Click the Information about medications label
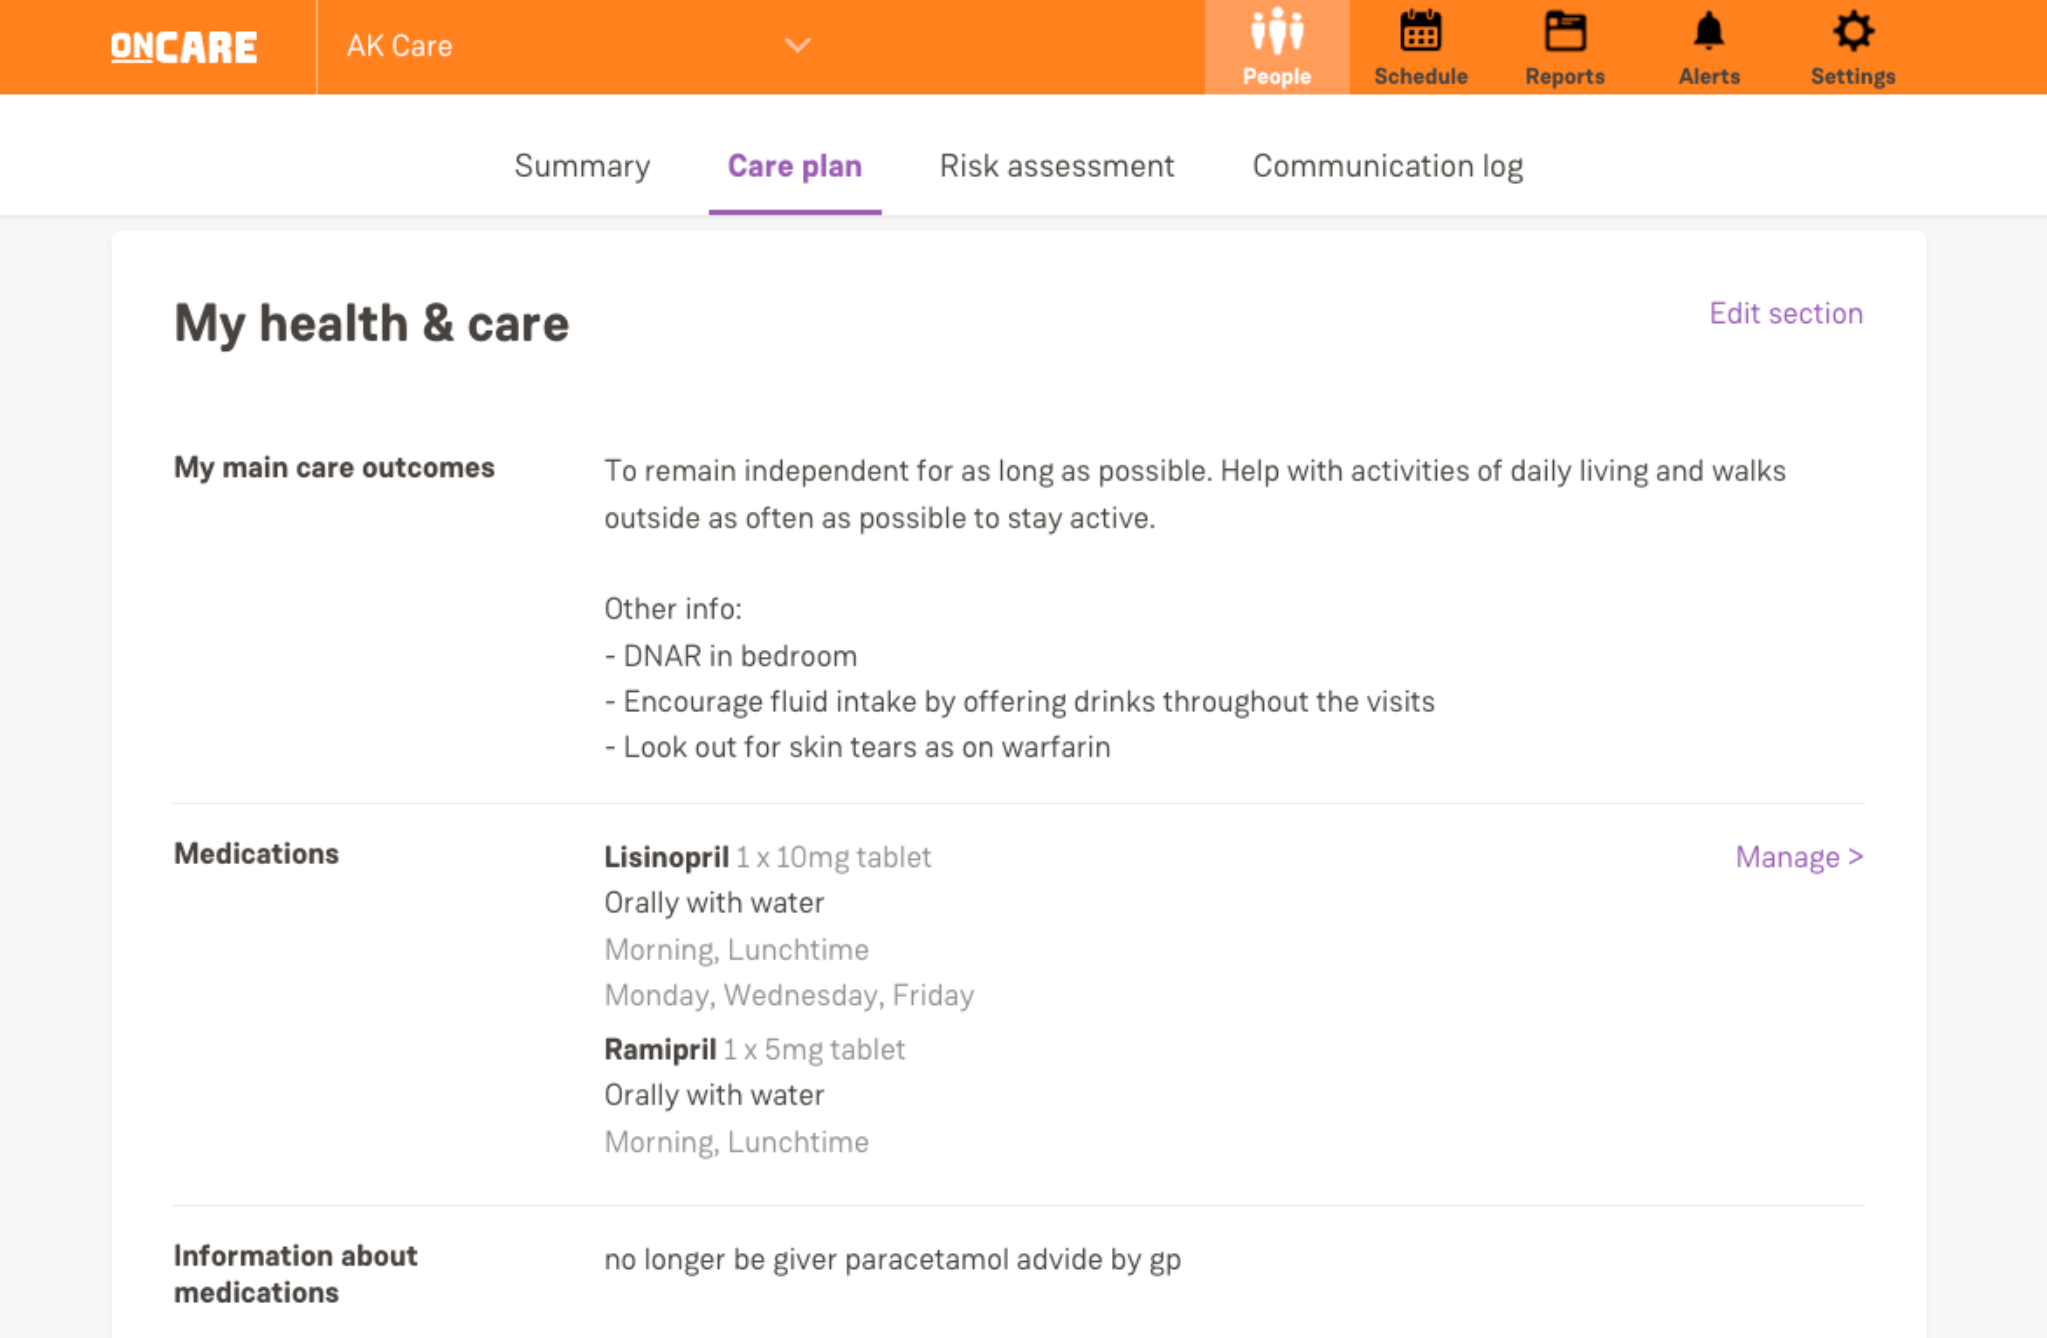 [295, 1274]
